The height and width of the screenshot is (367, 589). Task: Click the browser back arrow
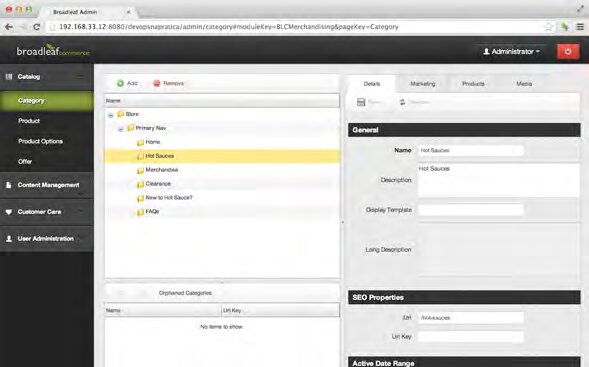[9, 27]
